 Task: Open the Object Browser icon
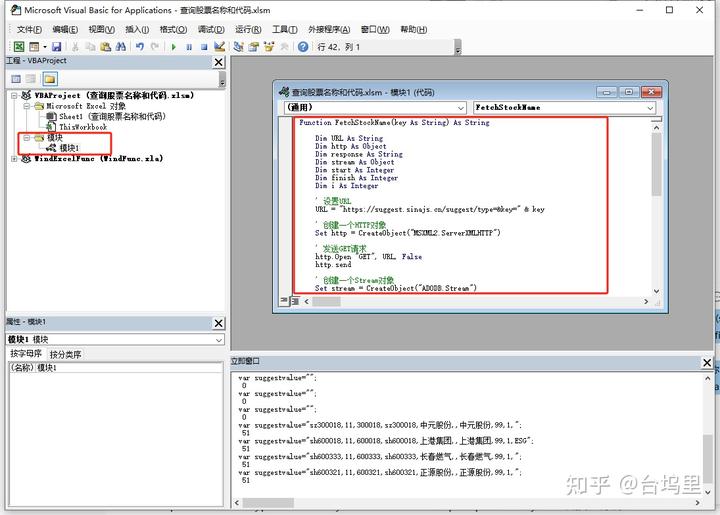pyautogui.click(x=269, y=46)
